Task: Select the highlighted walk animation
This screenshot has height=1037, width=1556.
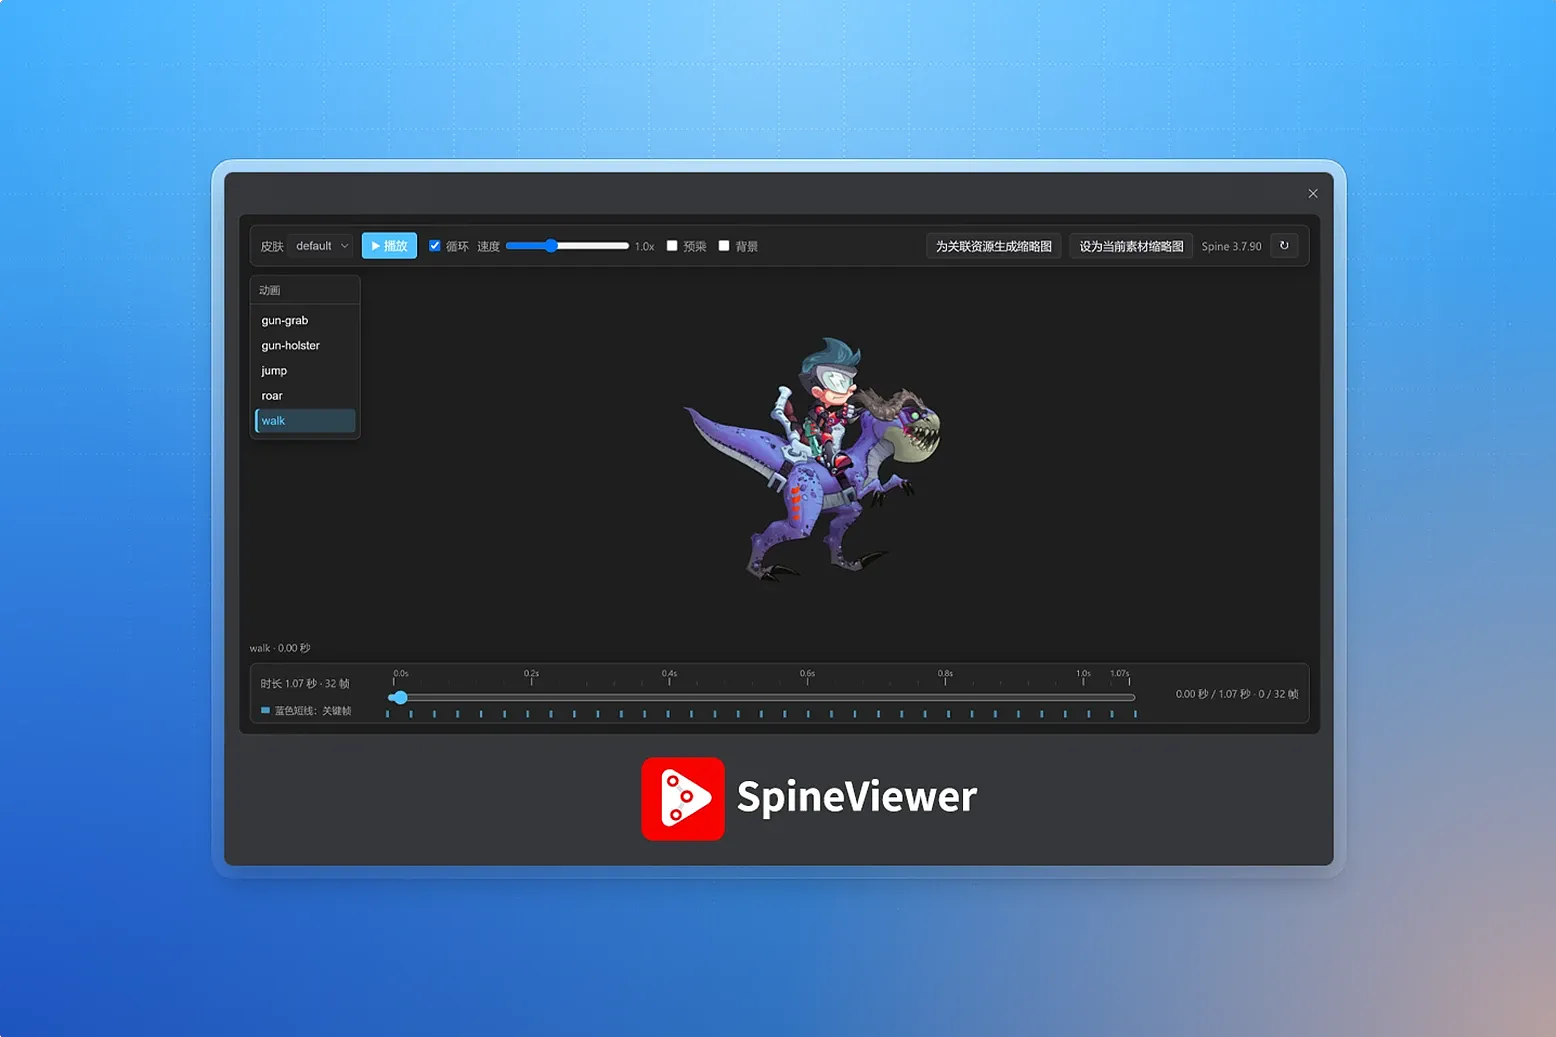Action: 305,421
